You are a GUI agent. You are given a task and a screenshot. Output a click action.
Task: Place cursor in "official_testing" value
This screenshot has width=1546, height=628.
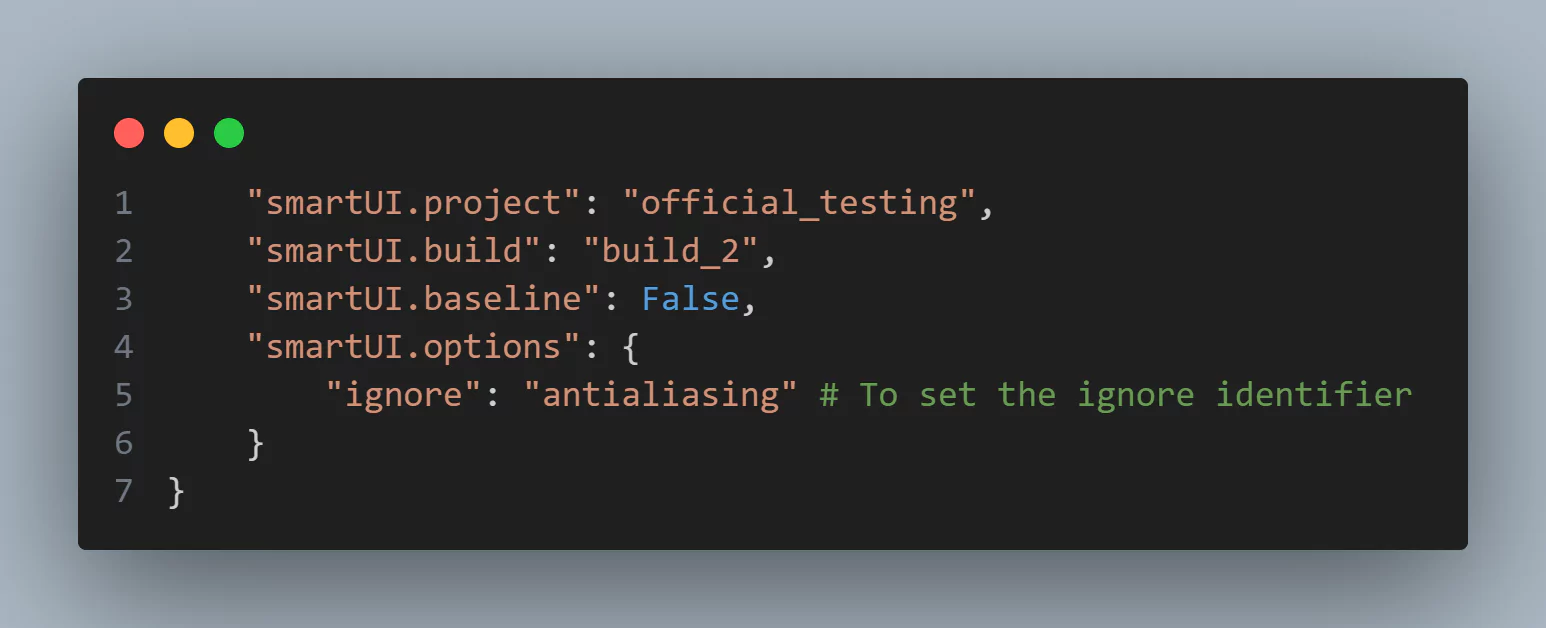point(798,203)
